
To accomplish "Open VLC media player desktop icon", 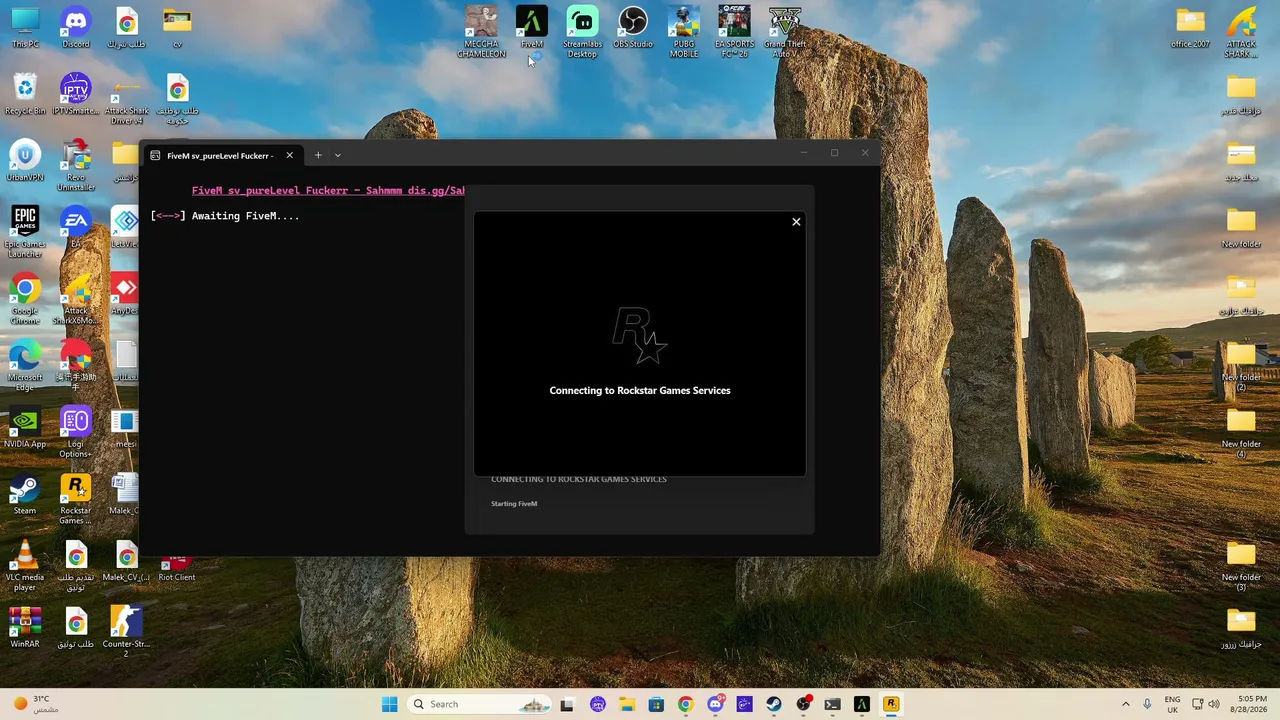I will [25, 566].
